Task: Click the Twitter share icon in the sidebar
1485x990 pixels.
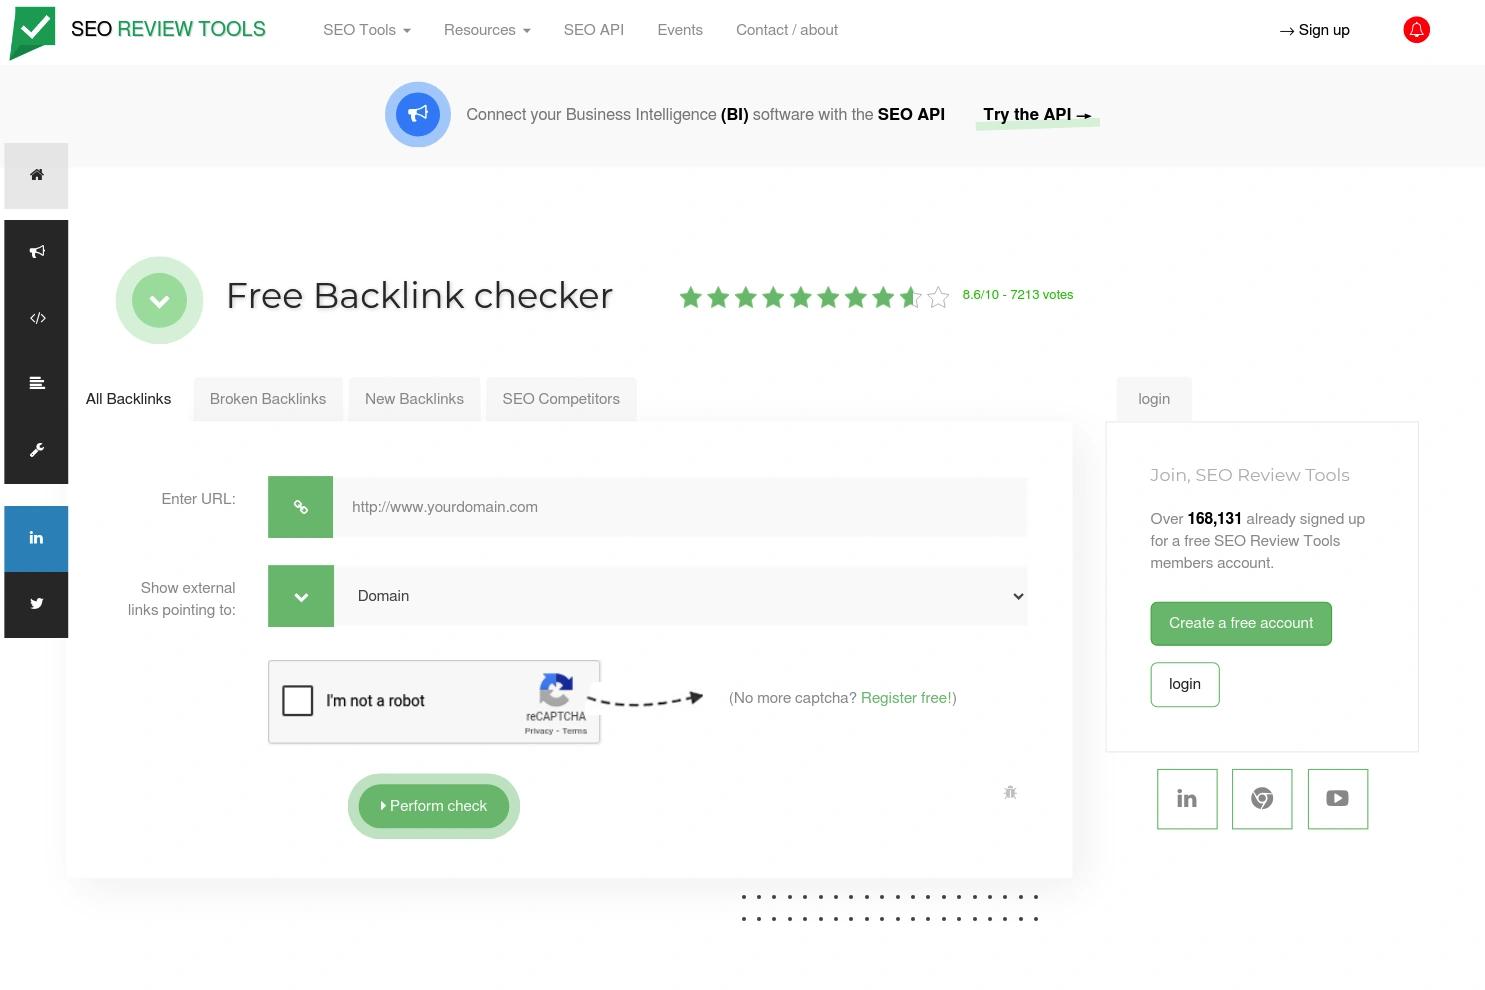Action: tap(36, 604)
